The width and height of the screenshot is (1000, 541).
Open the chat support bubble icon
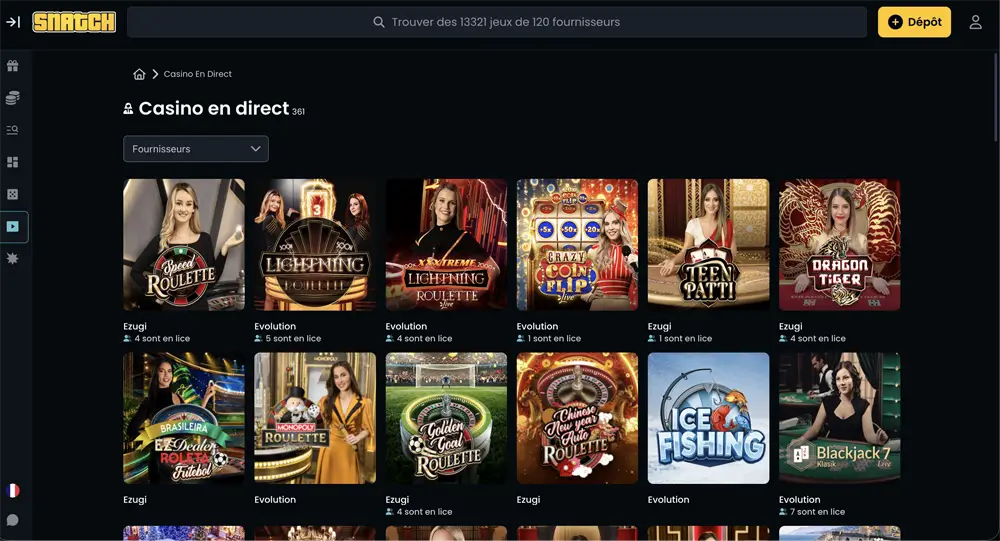pos(13,520)
